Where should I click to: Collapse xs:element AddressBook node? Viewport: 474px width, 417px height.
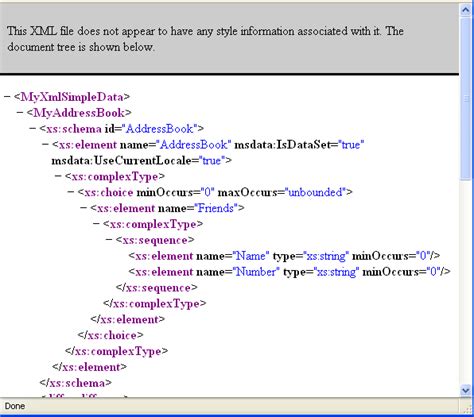coord(45,144)
